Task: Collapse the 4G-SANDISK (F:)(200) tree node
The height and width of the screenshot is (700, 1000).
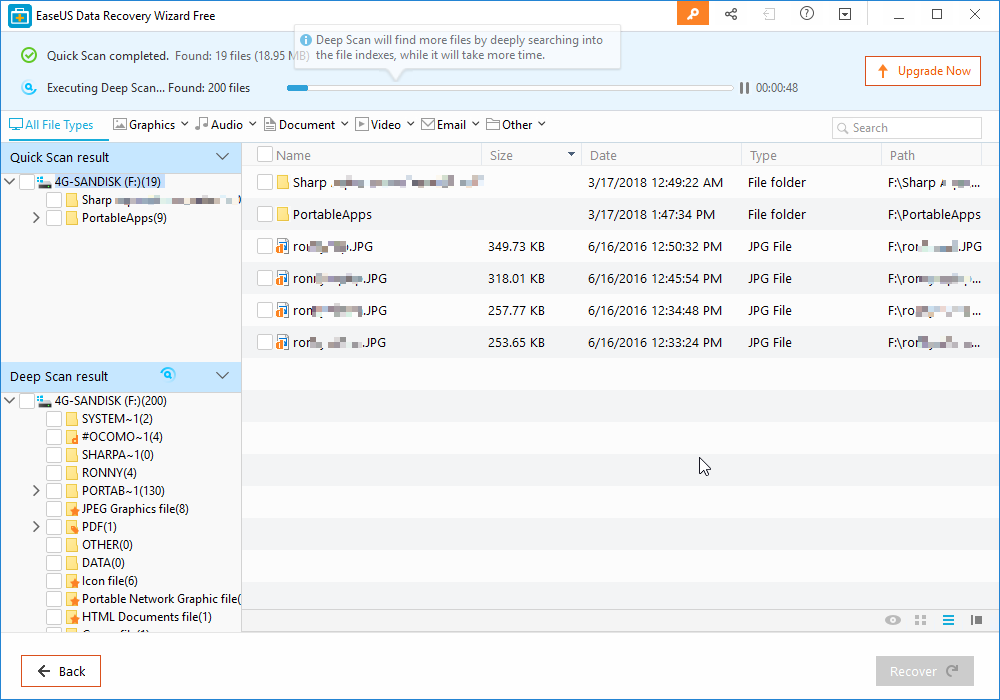Action: [x=10, y=400]
